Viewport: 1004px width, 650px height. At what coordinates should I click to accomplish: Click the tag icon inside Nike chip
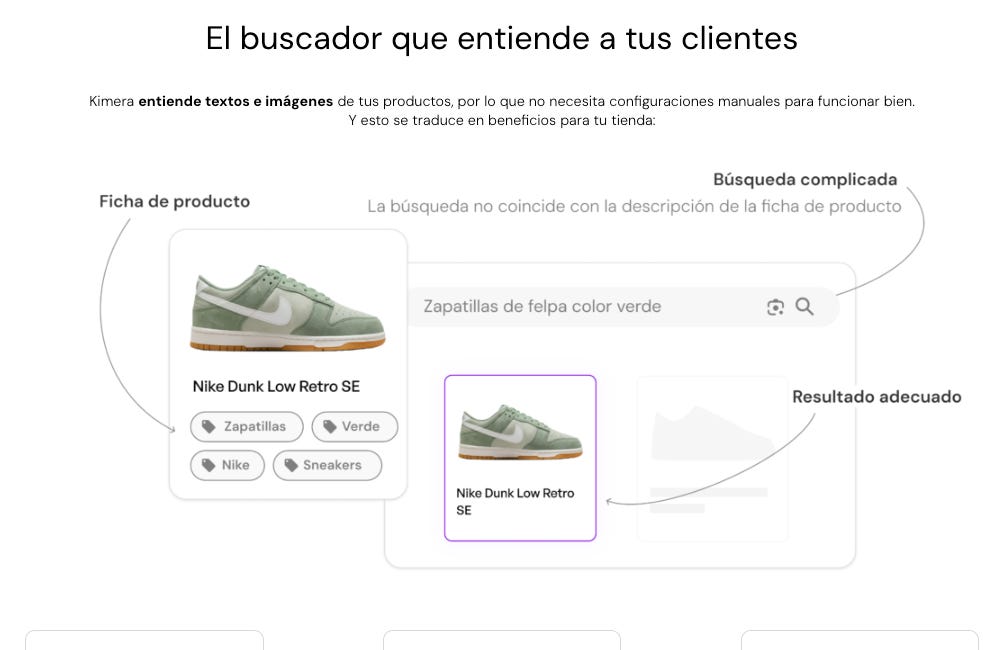208,466
